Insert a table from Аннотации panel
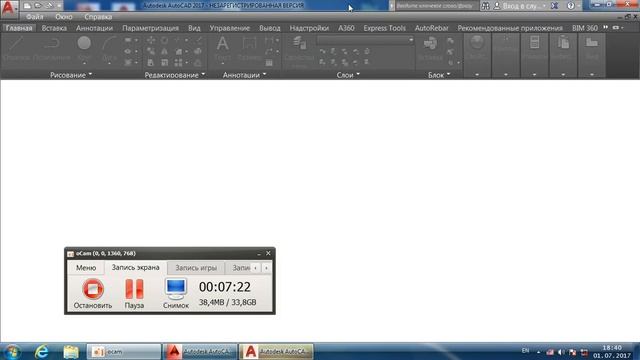The height and width of the screenshot is (360, 640). (269, 63)
